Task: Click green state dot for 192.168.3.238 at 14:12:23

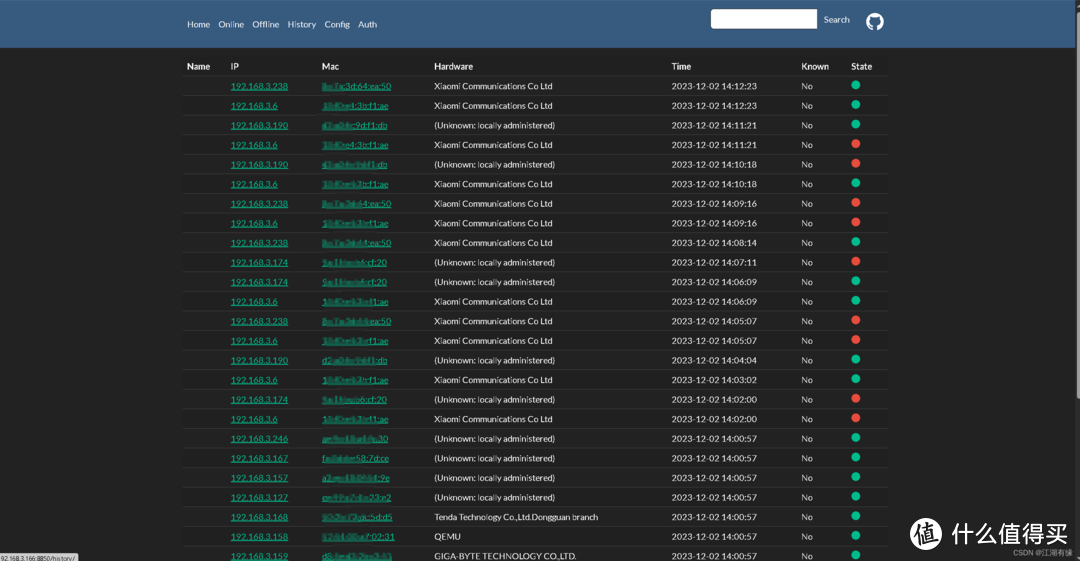Action: (855, 85)
